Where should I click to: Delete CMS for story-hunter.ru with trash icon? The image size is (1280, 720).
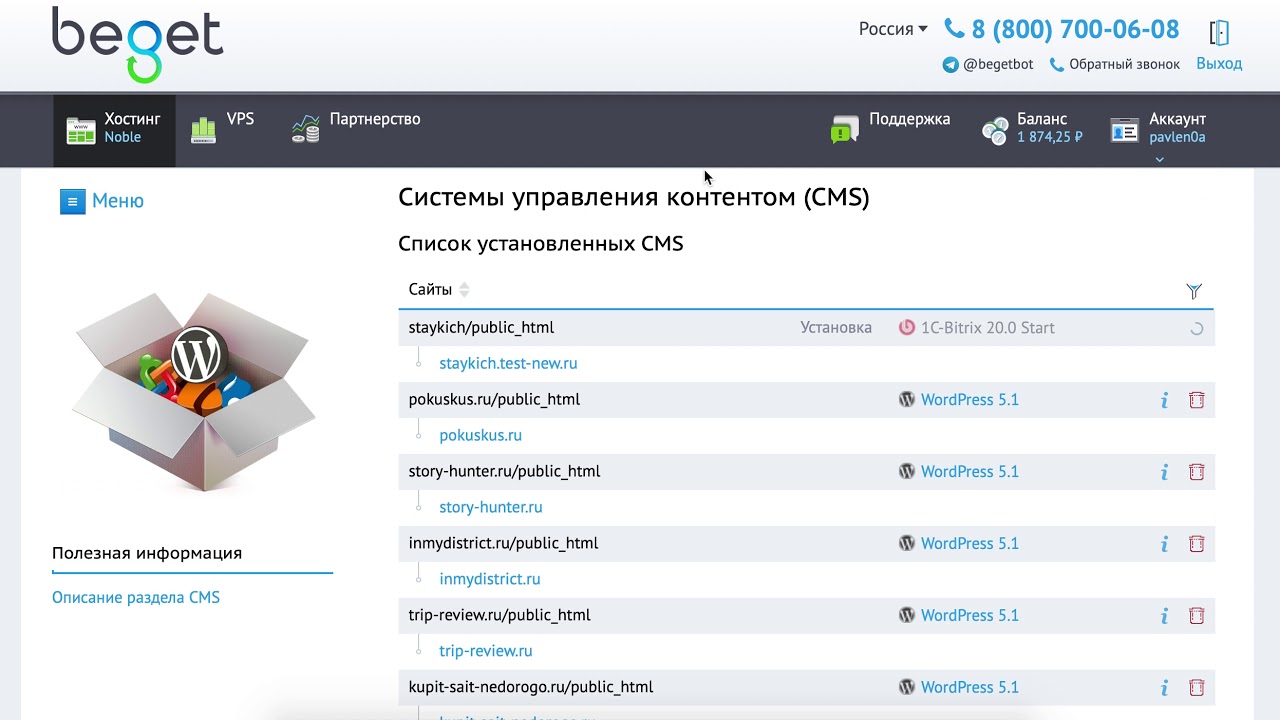tap(1196, 472)
